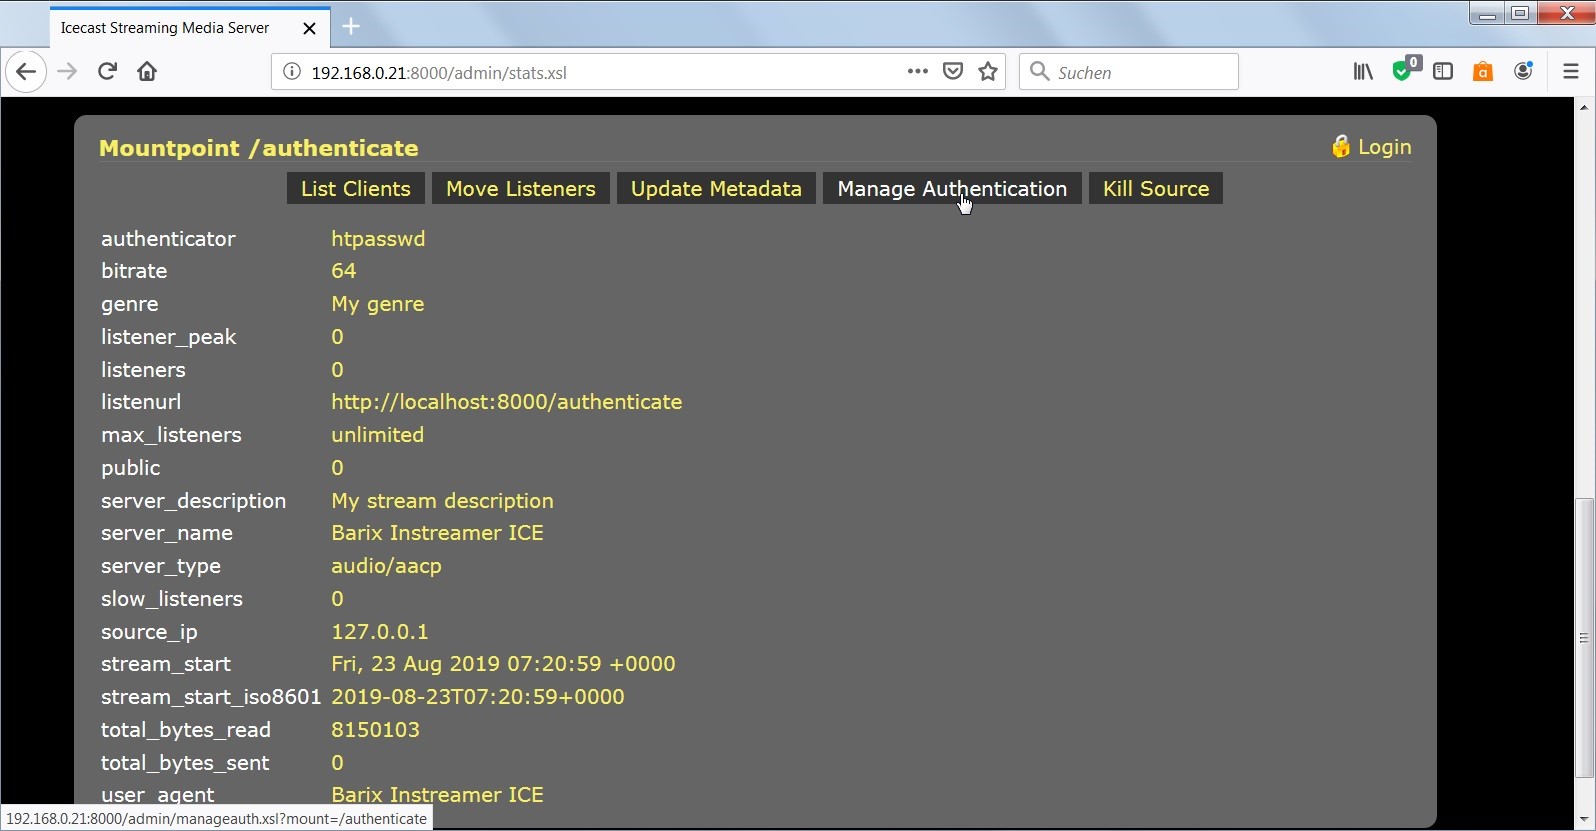Viewport: 1596px width, 831px height.
Task: Open the orange shopping bag extension
Action: (x=1483, y=72)
